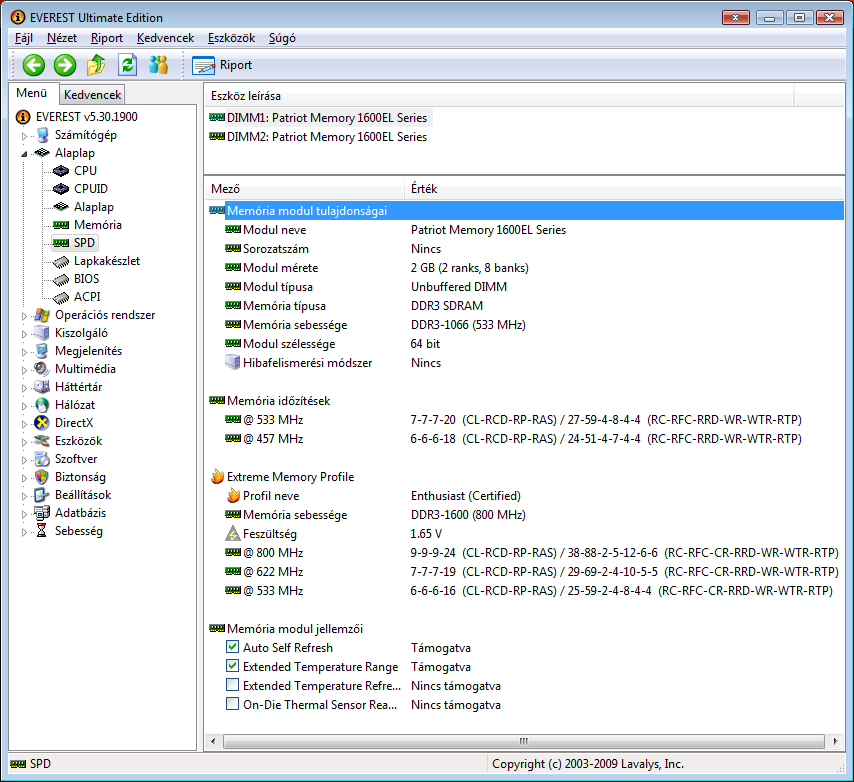Image resolution: width=854 pixels, height=782 pixels.
Task: Open the users icon in the toolbar
Action: coord(158,65)
